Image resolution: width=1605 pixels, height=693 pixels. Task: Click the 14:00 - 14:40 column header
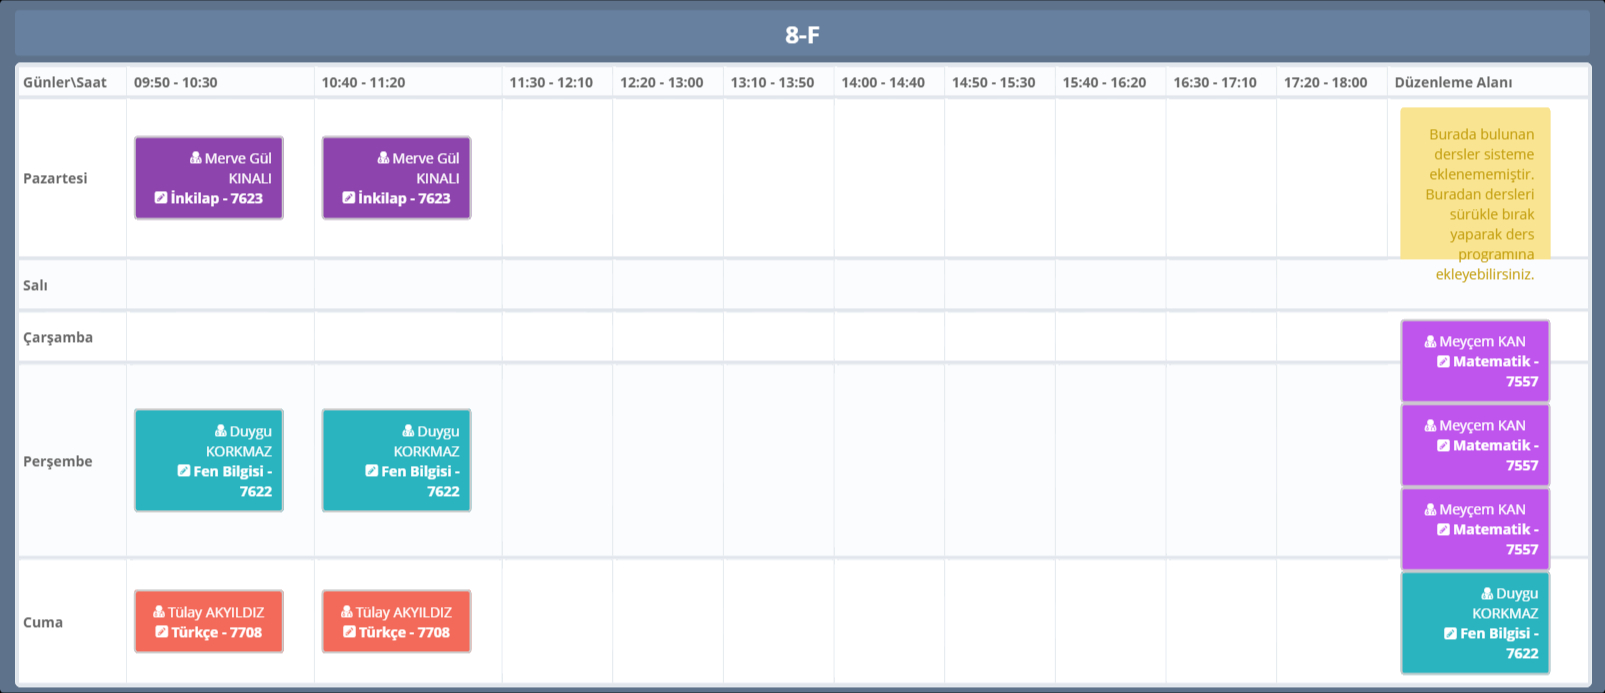(883, 83)
